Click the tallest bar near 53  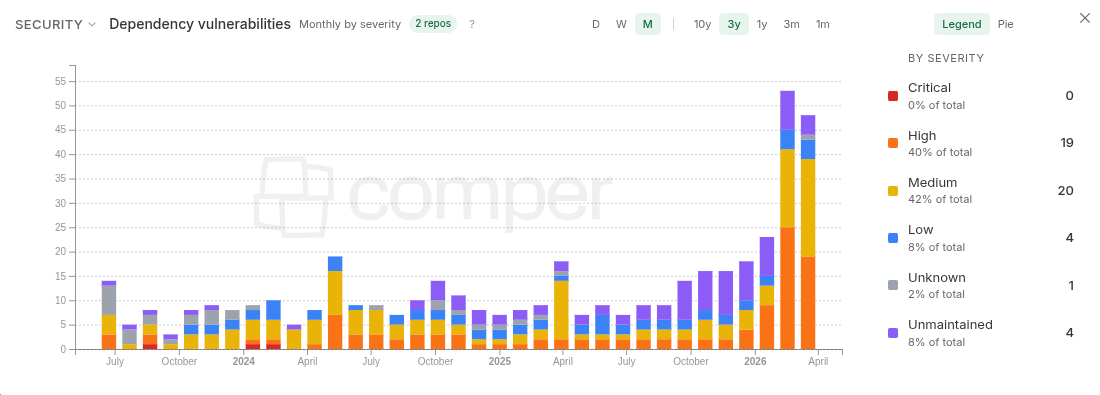coord(787,220)
